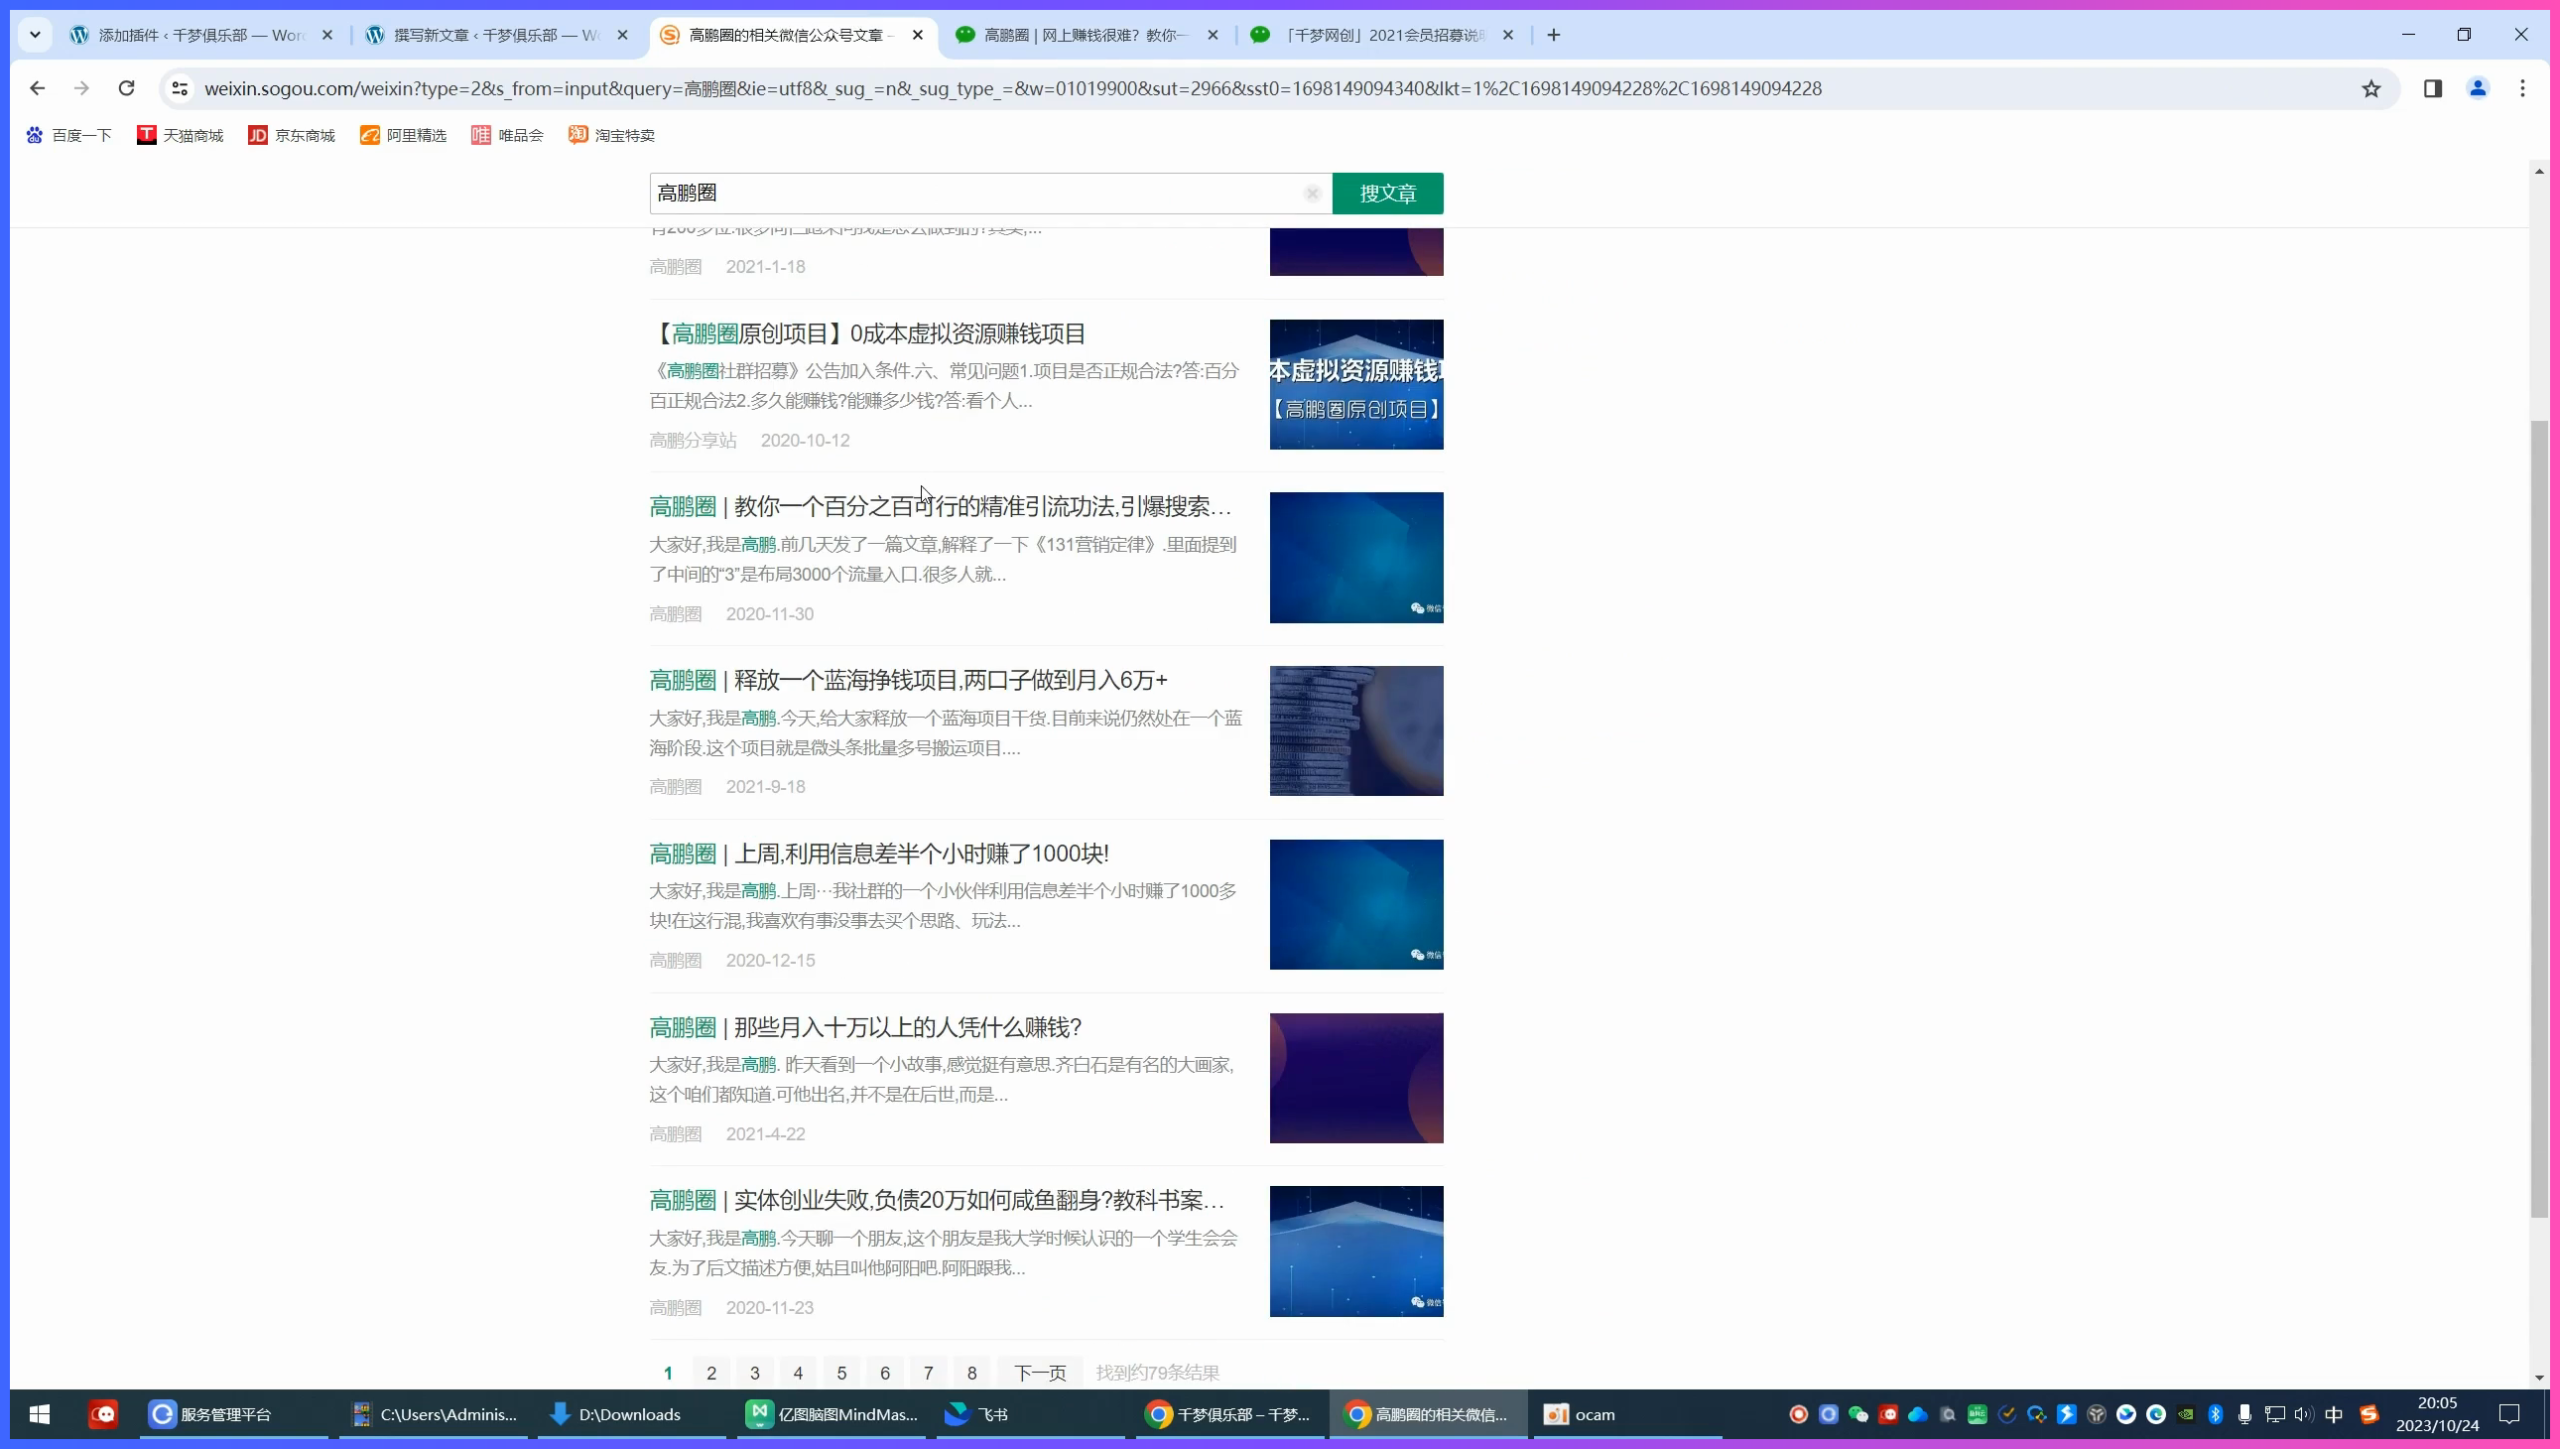Viewport: 2560px width, 1449px height.
Task: Click 下一页 next page button
Action: (x=1040, y=1373)
